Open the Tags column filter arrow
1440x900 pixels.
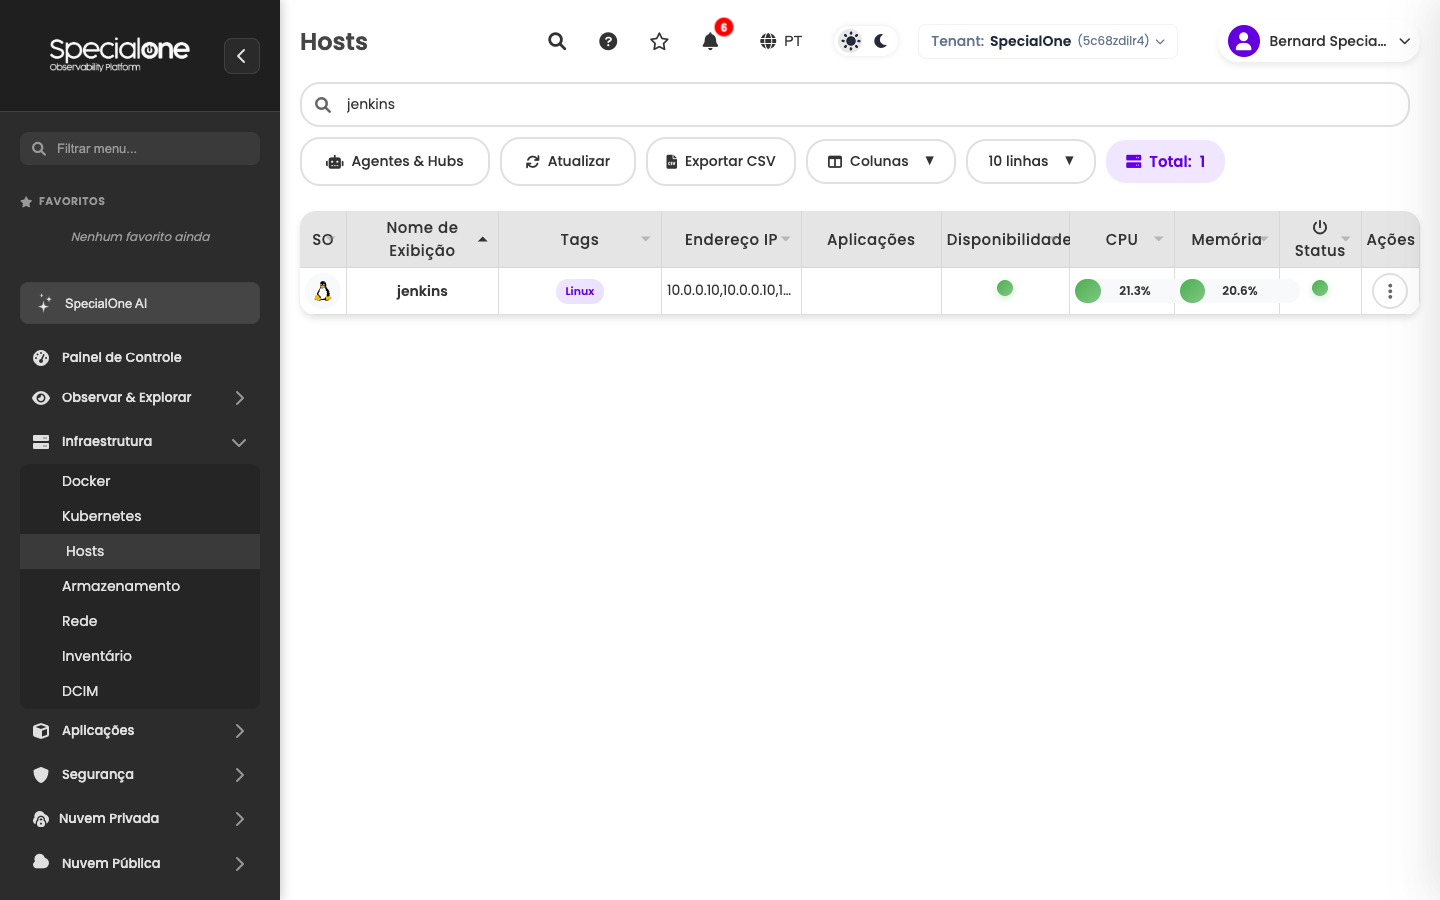646,239
